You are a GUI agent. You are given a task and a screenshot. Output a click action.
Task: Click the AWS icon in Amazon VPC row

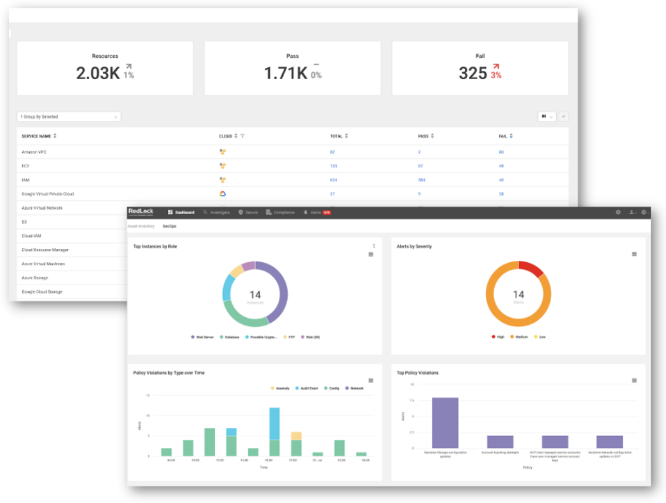coord(223,152)
